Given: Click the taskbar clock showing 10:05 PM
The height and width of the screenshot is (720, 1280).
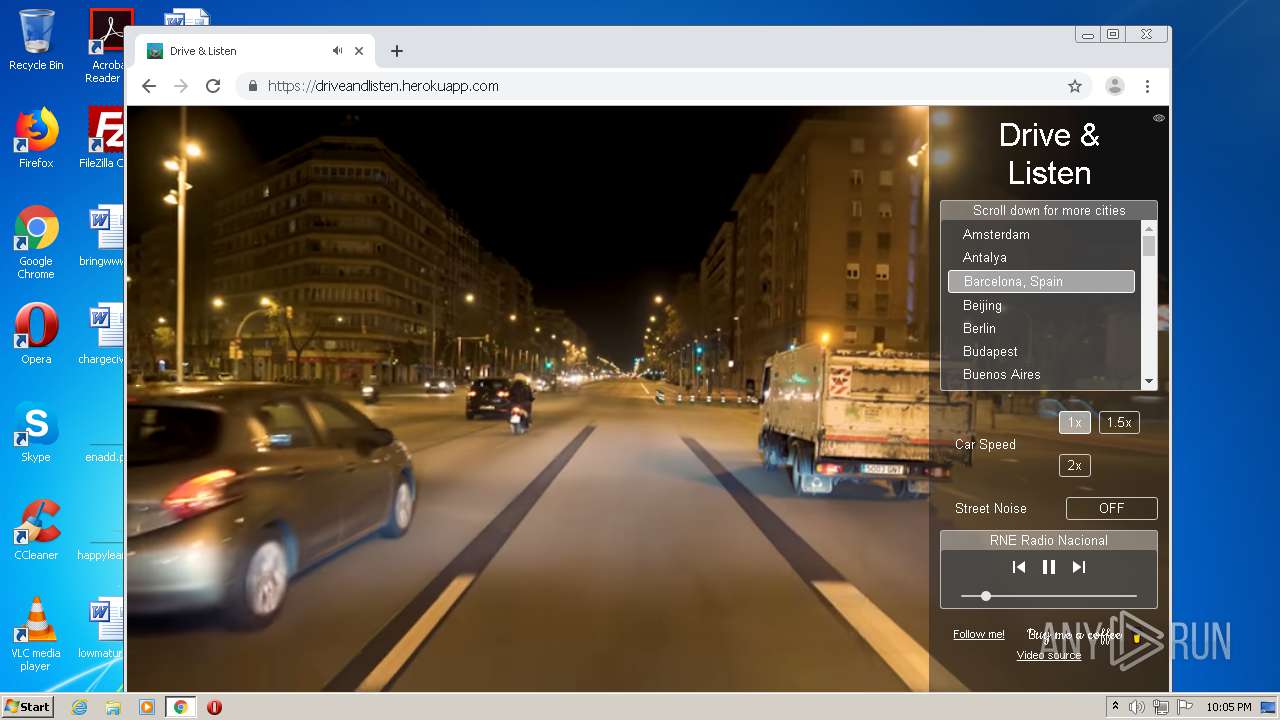Looking at the screenshot, I should (x=1229, y=707).
